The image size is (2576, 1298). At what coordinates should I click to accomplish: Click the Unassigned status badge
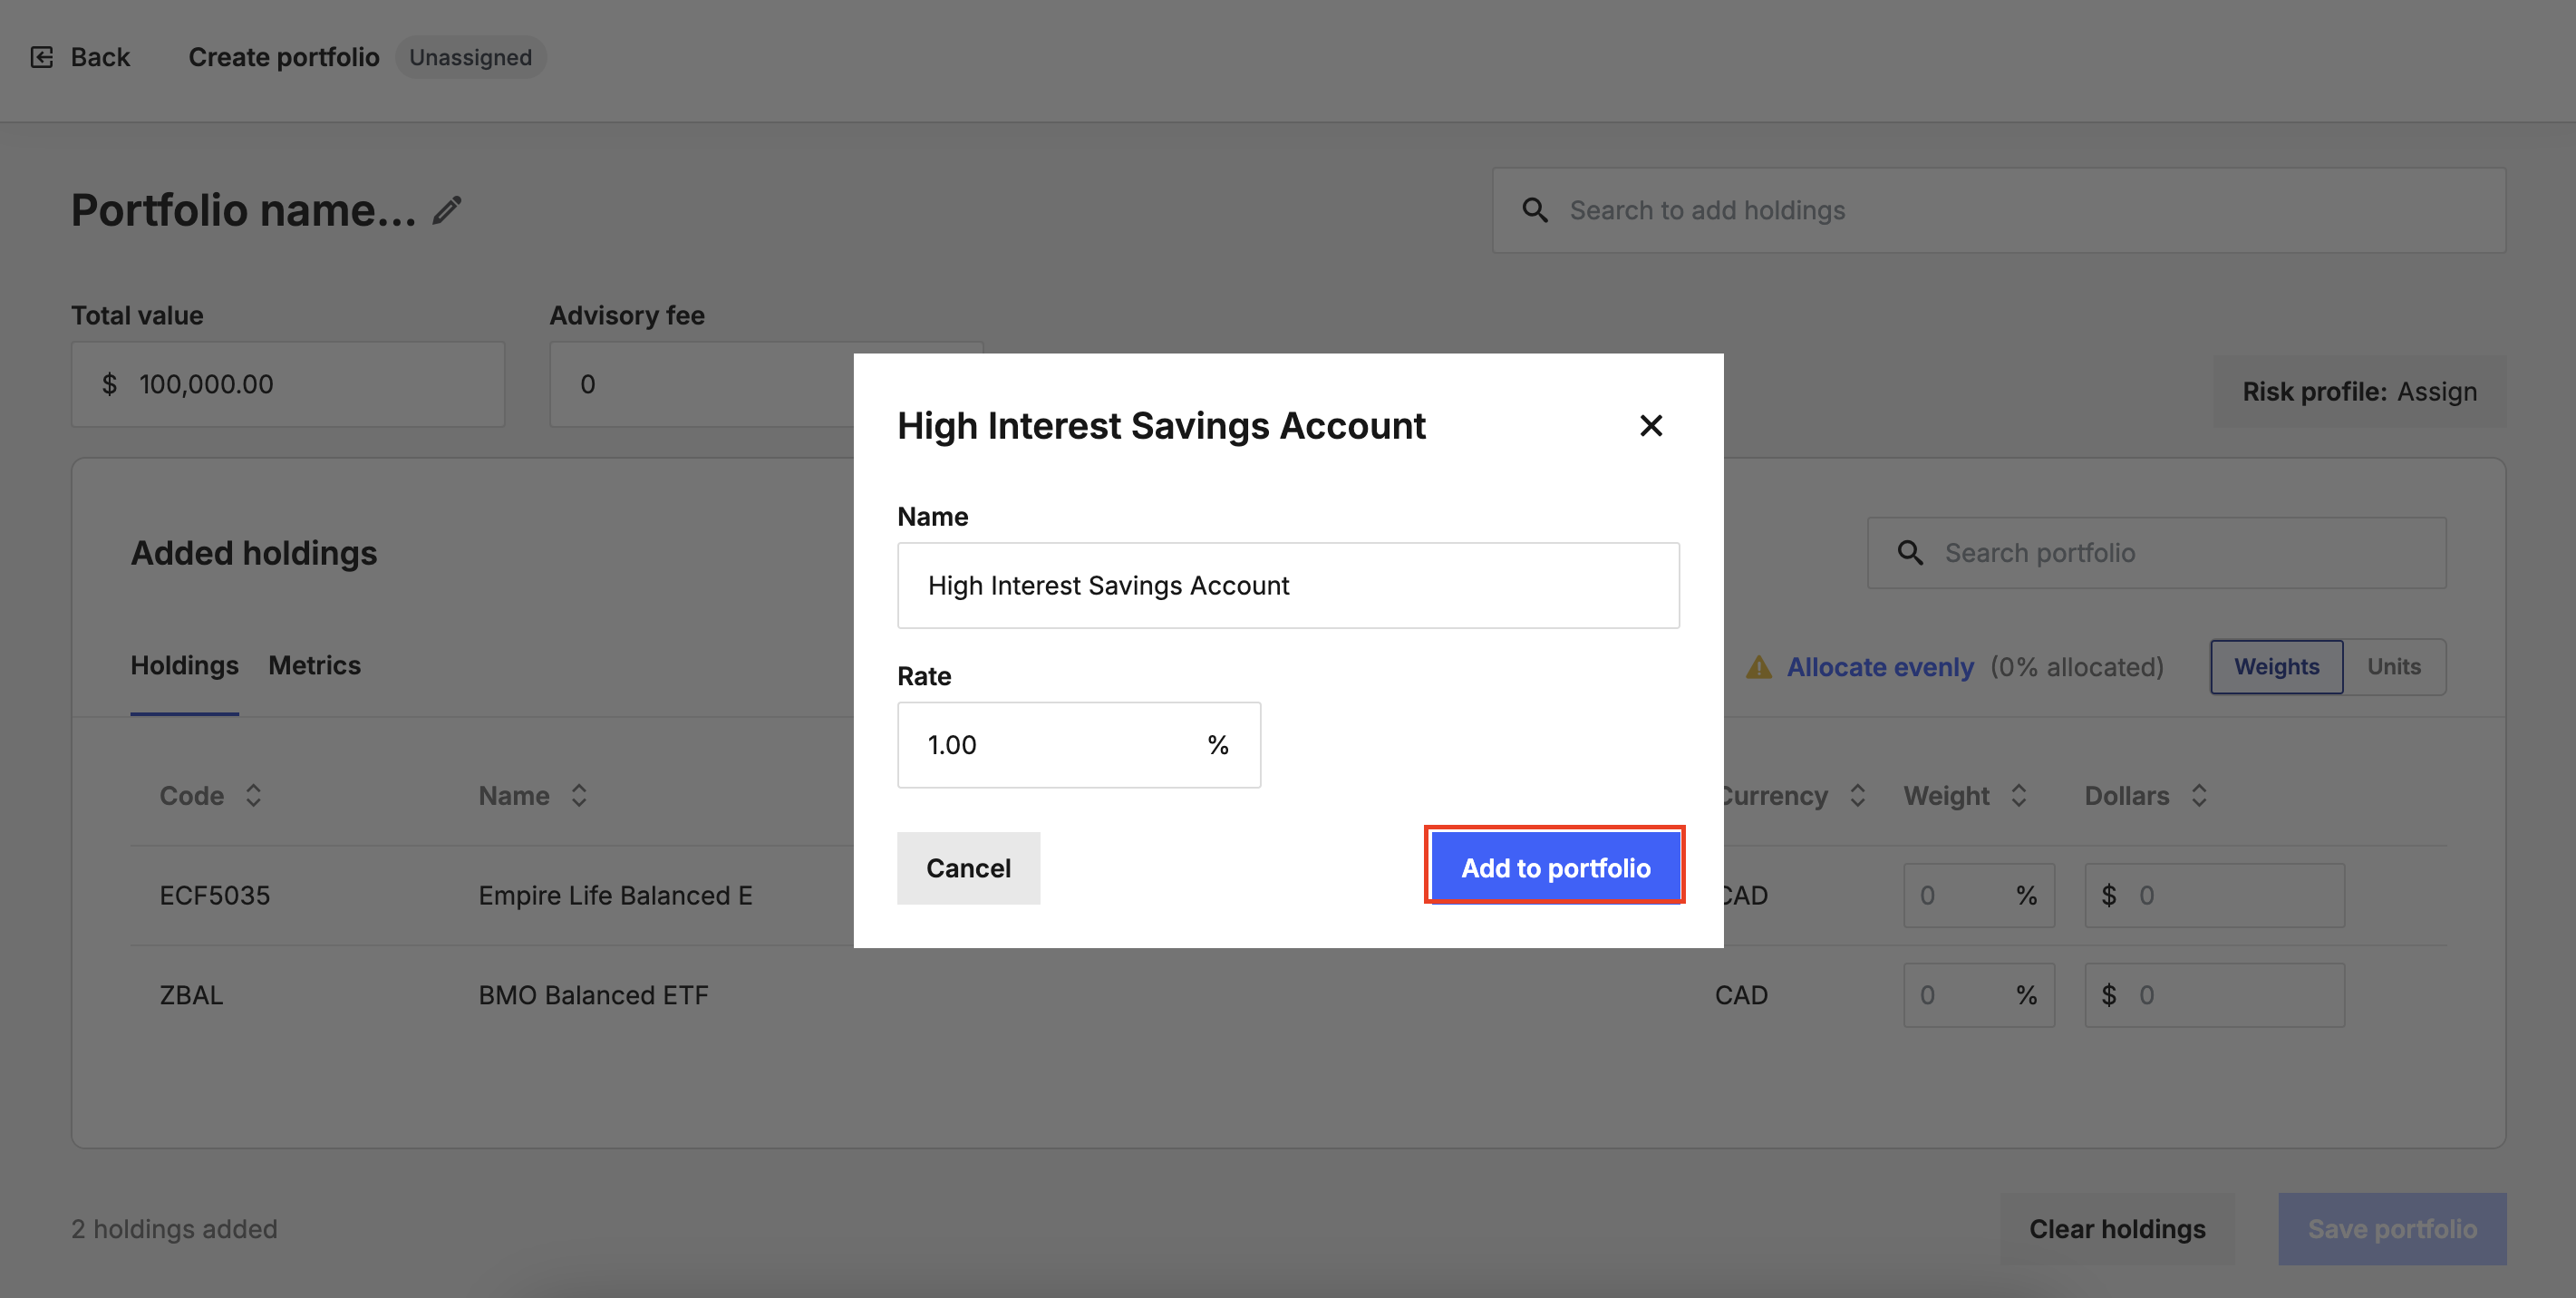pos(471,57)
